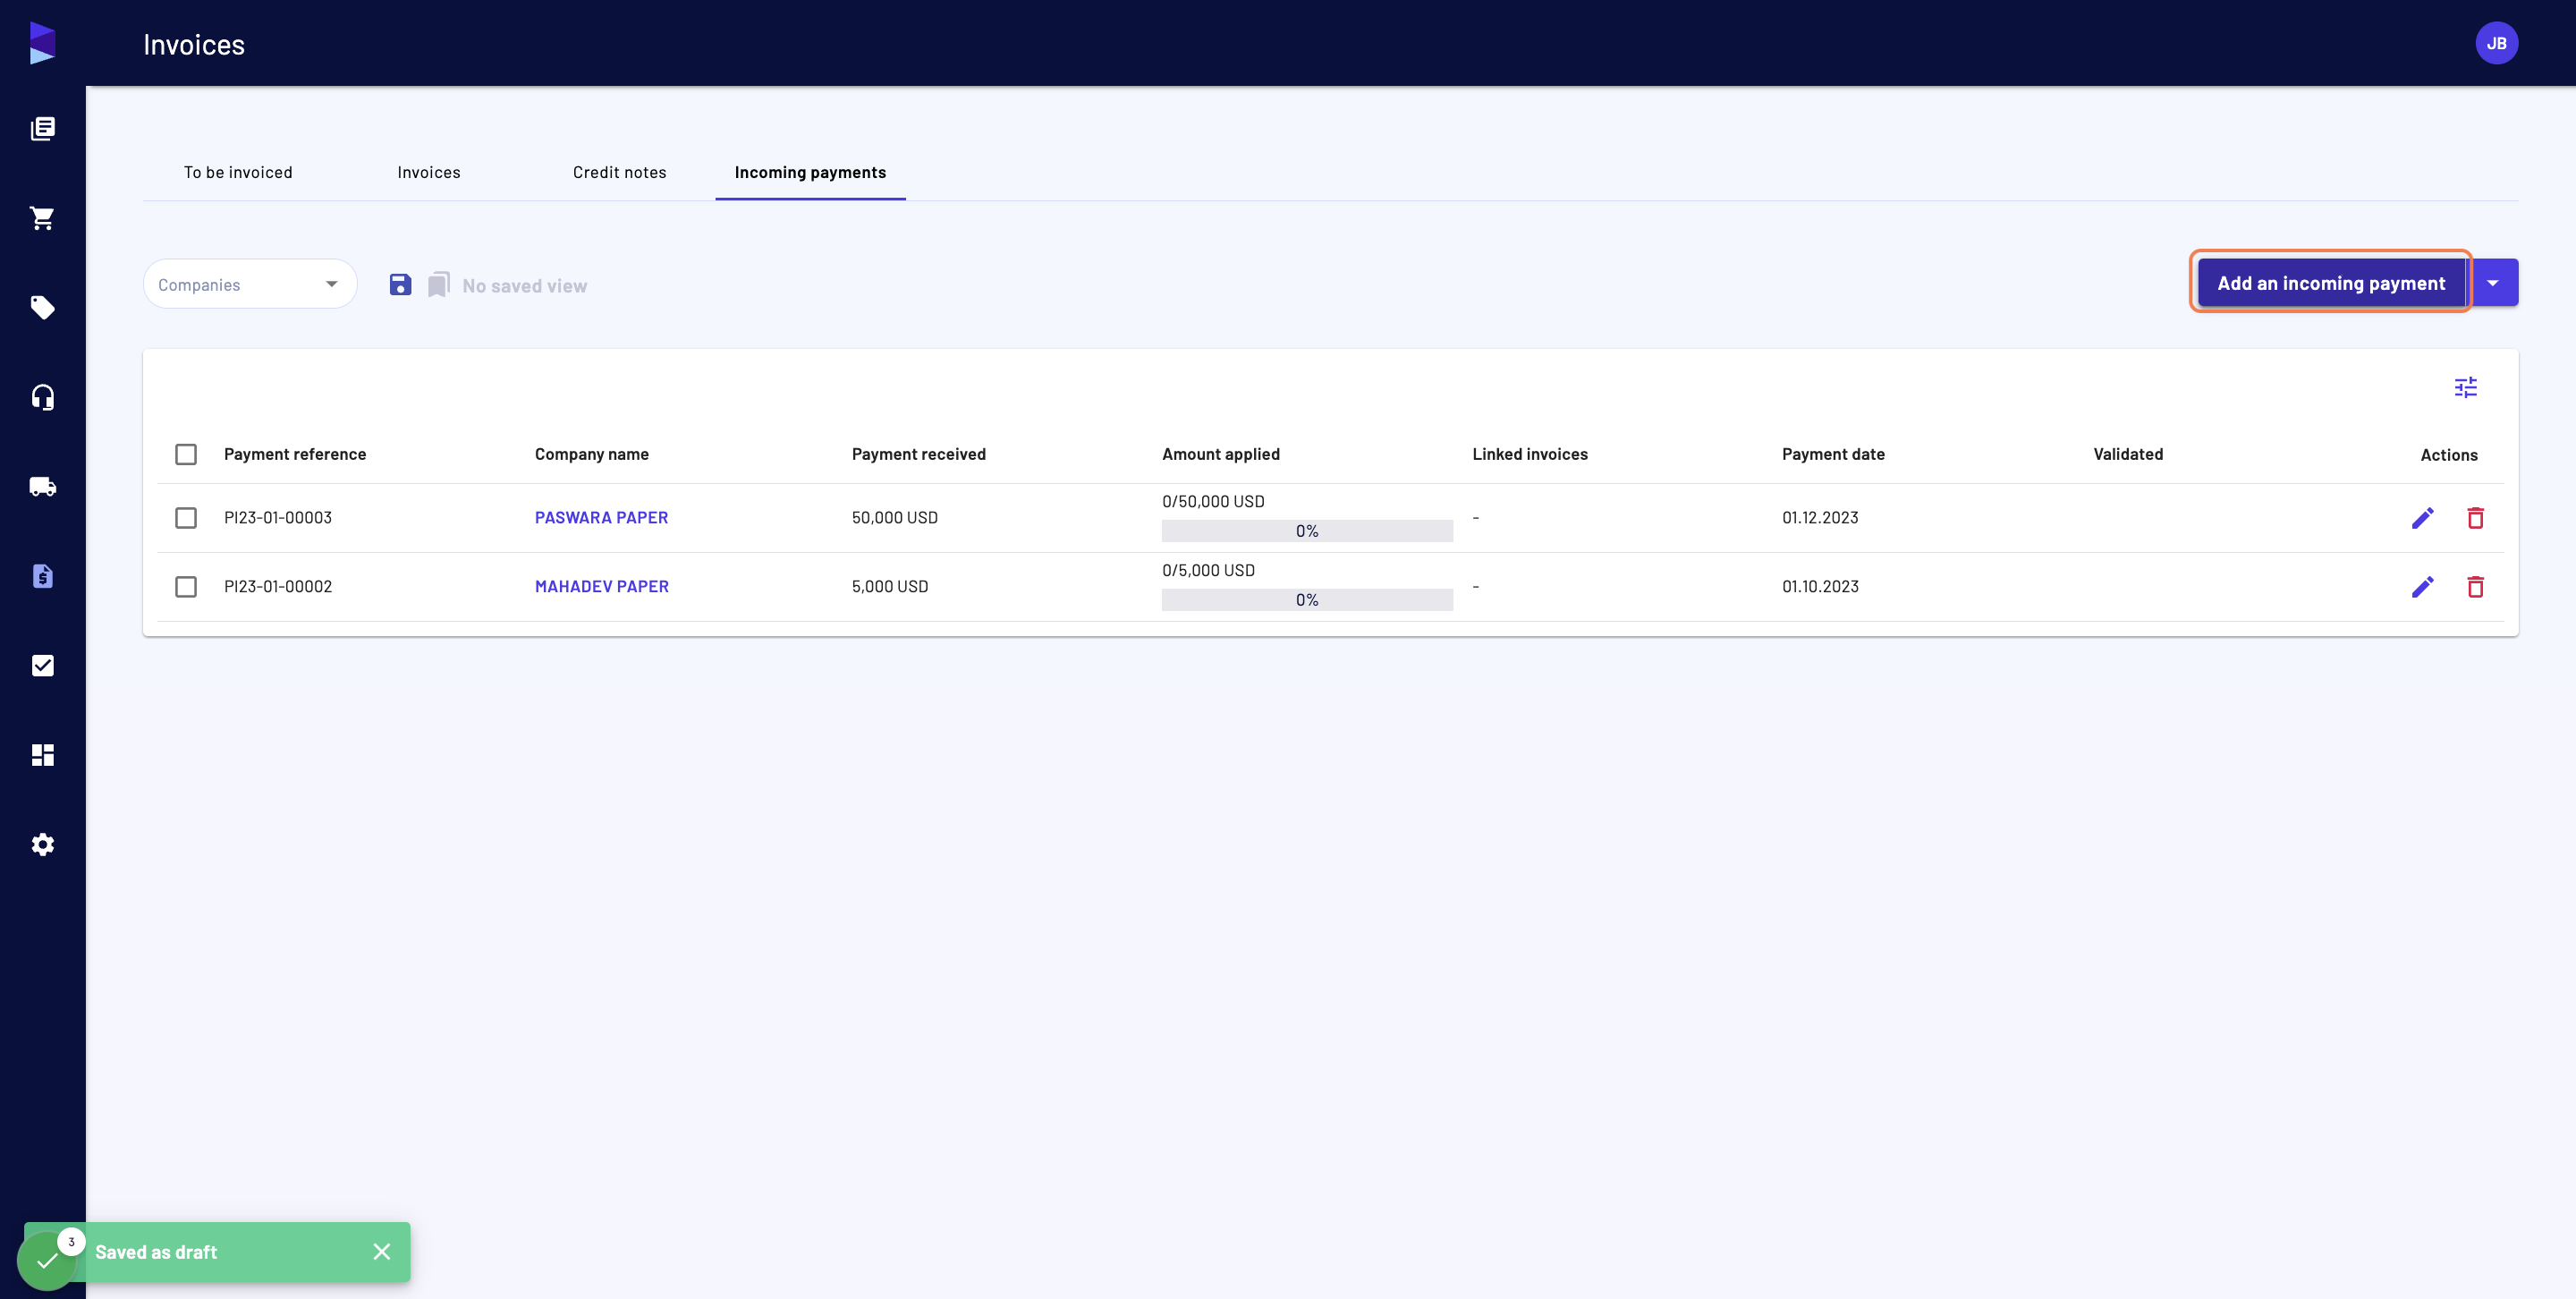
Task: Delete payment PI23-01-00003 with trash icon
Action: point(2475,518)
